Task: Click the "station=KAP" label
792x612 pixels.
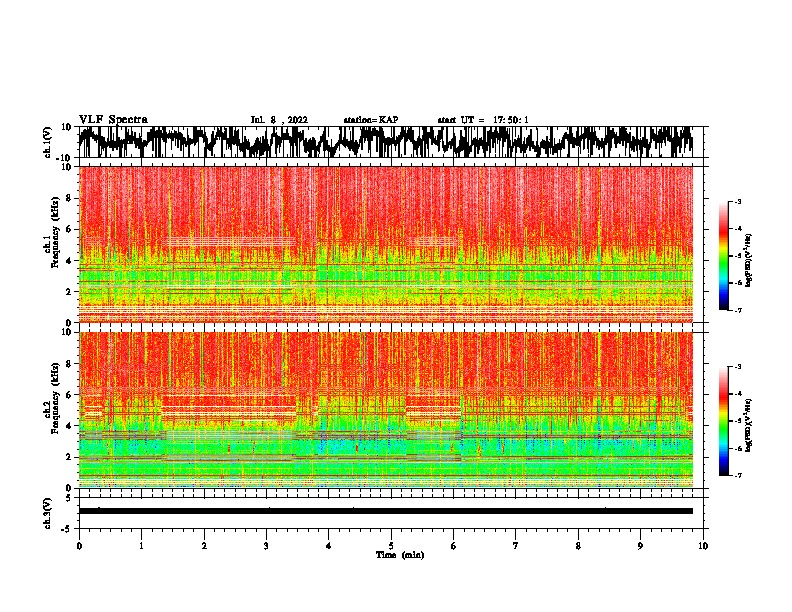Action: tap(371, 120)
